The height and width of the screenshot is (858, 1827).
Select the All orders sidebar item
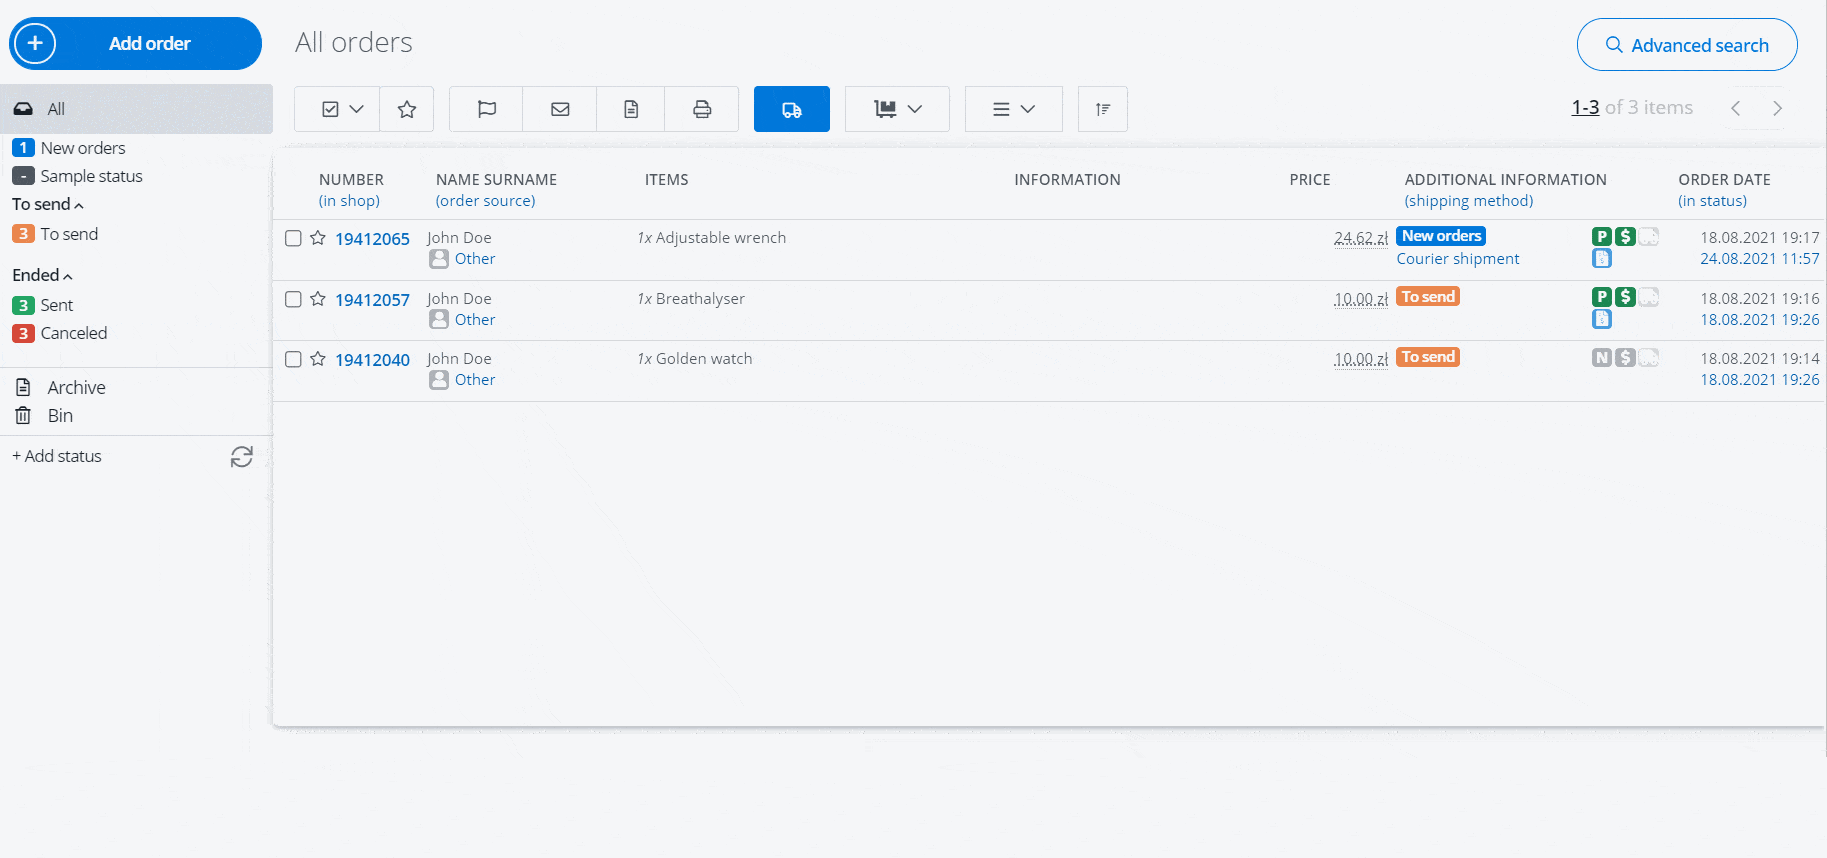(x=136, y=109)
